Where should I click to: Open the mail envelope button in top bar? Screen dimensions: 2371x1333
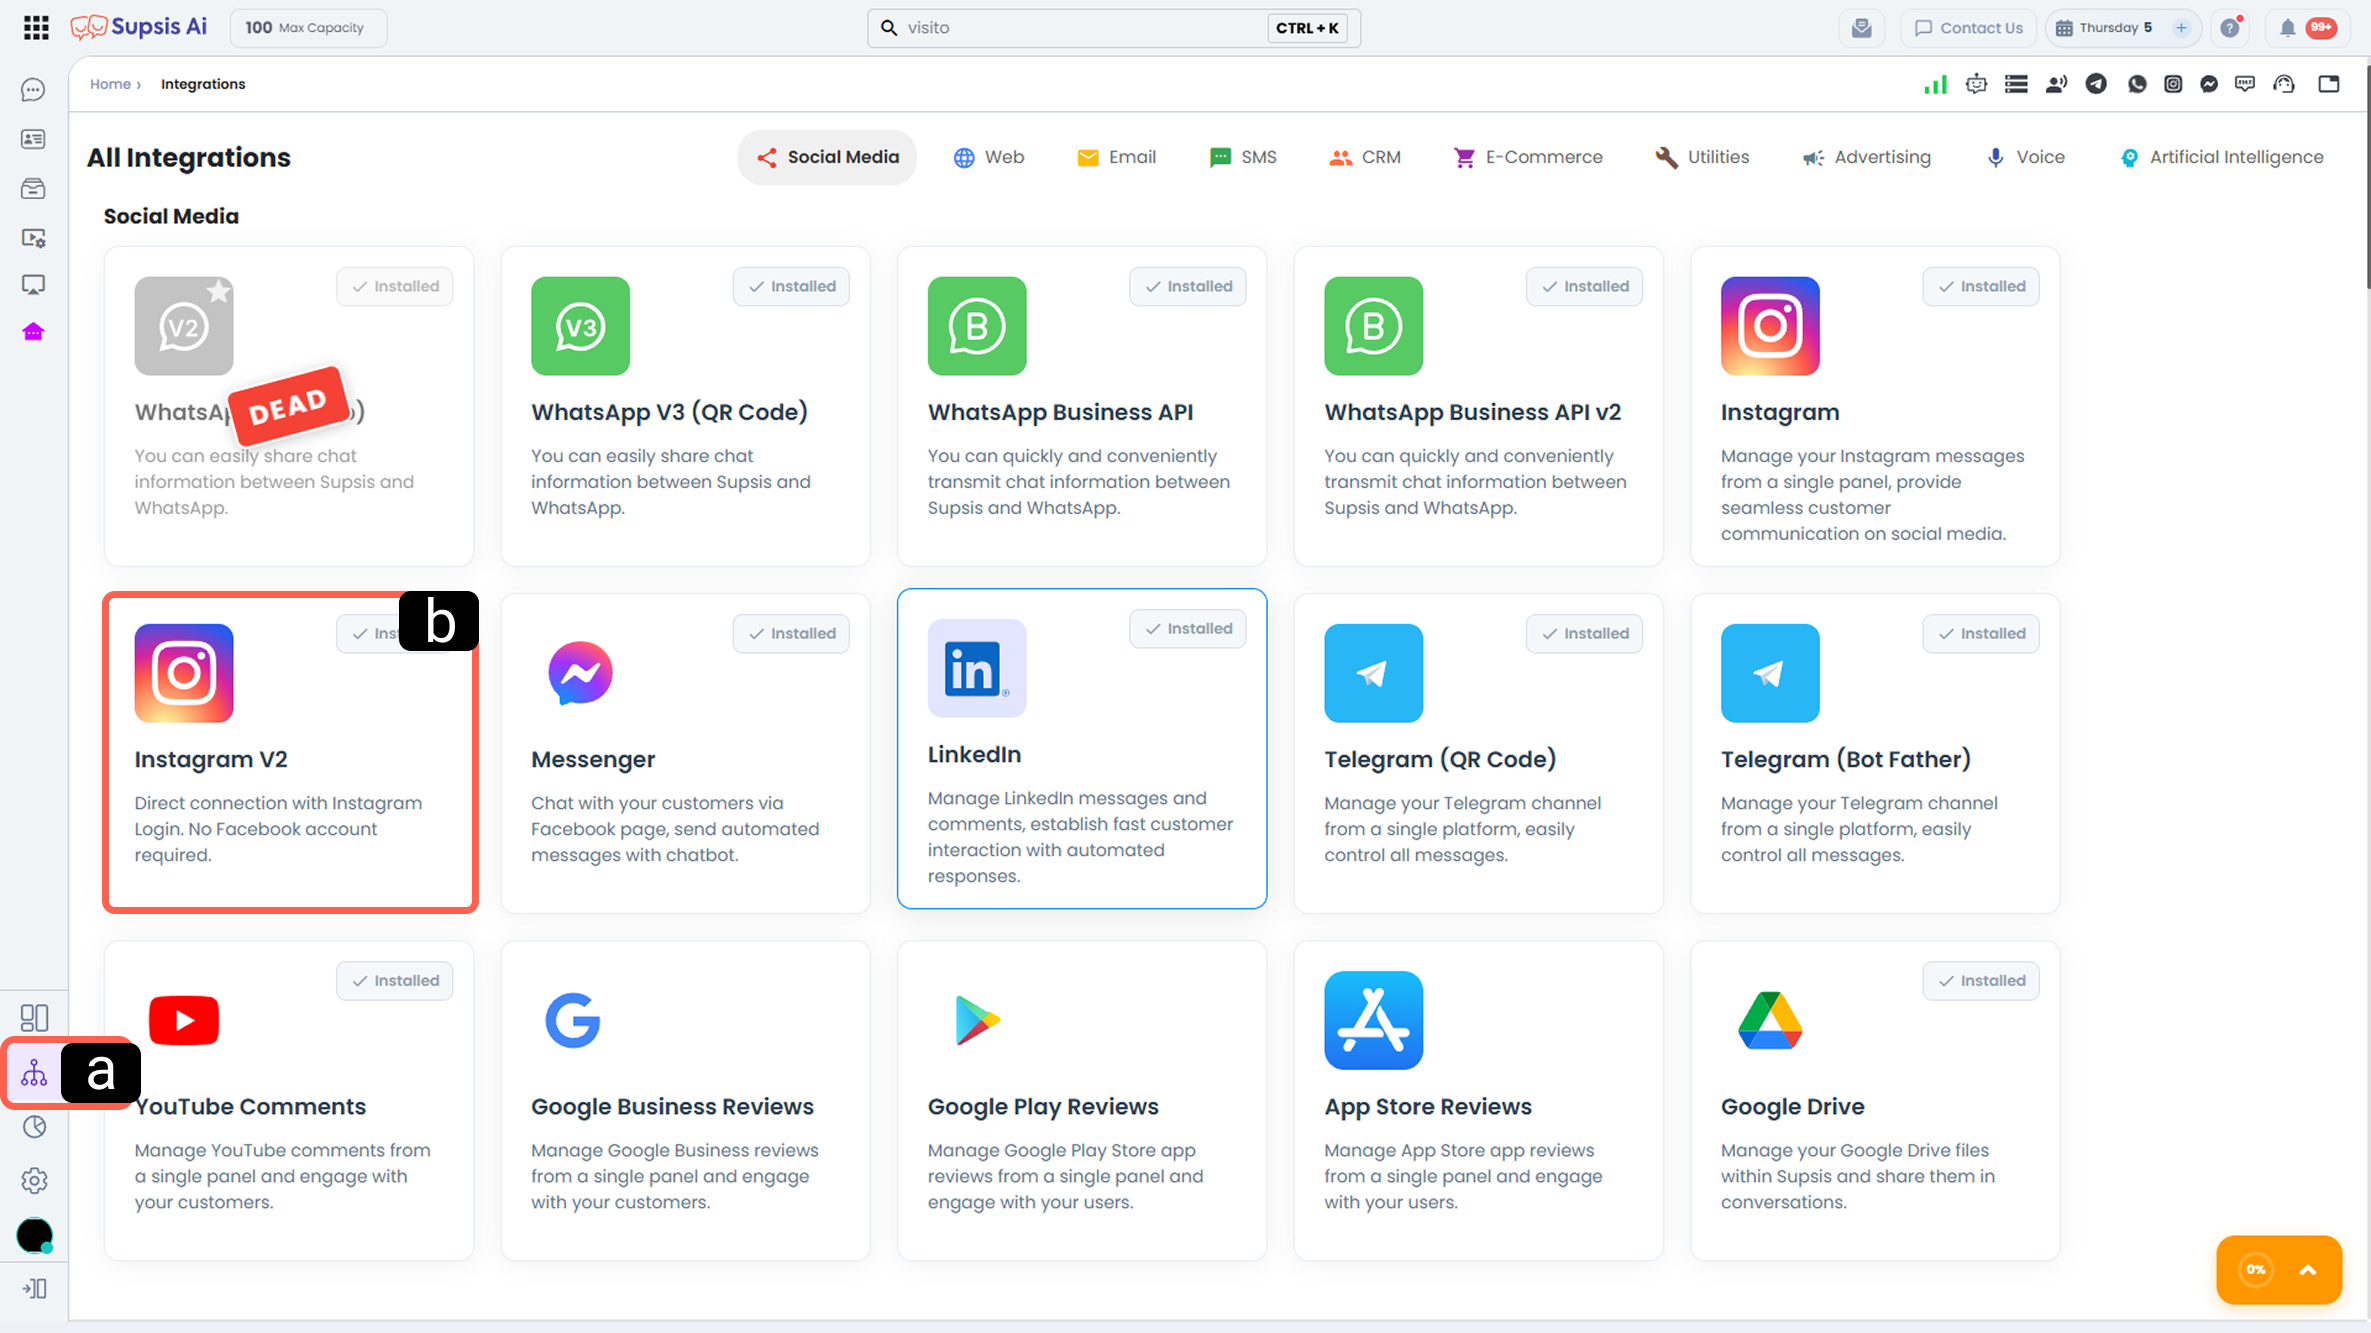(x=1861, y=28)
